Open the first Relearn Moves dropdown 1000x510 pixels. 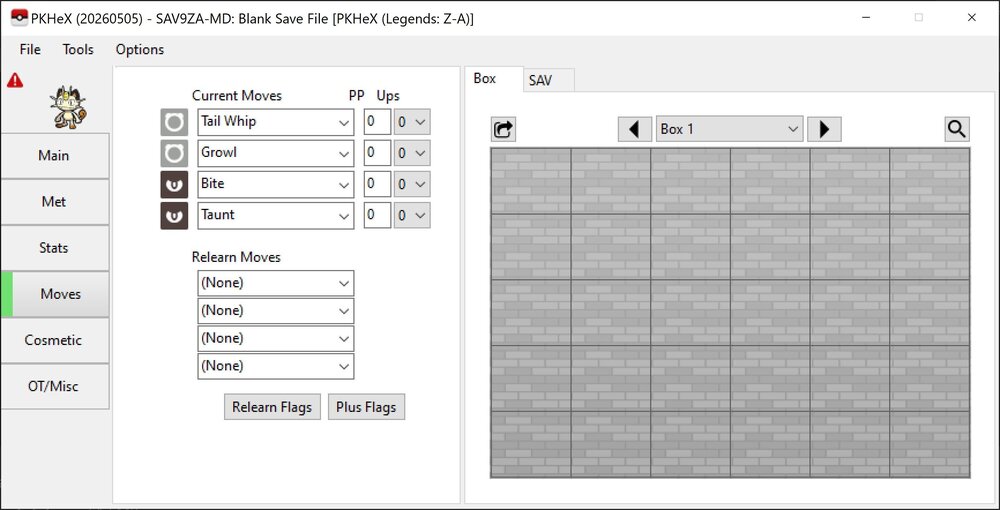tap(276, 284)
